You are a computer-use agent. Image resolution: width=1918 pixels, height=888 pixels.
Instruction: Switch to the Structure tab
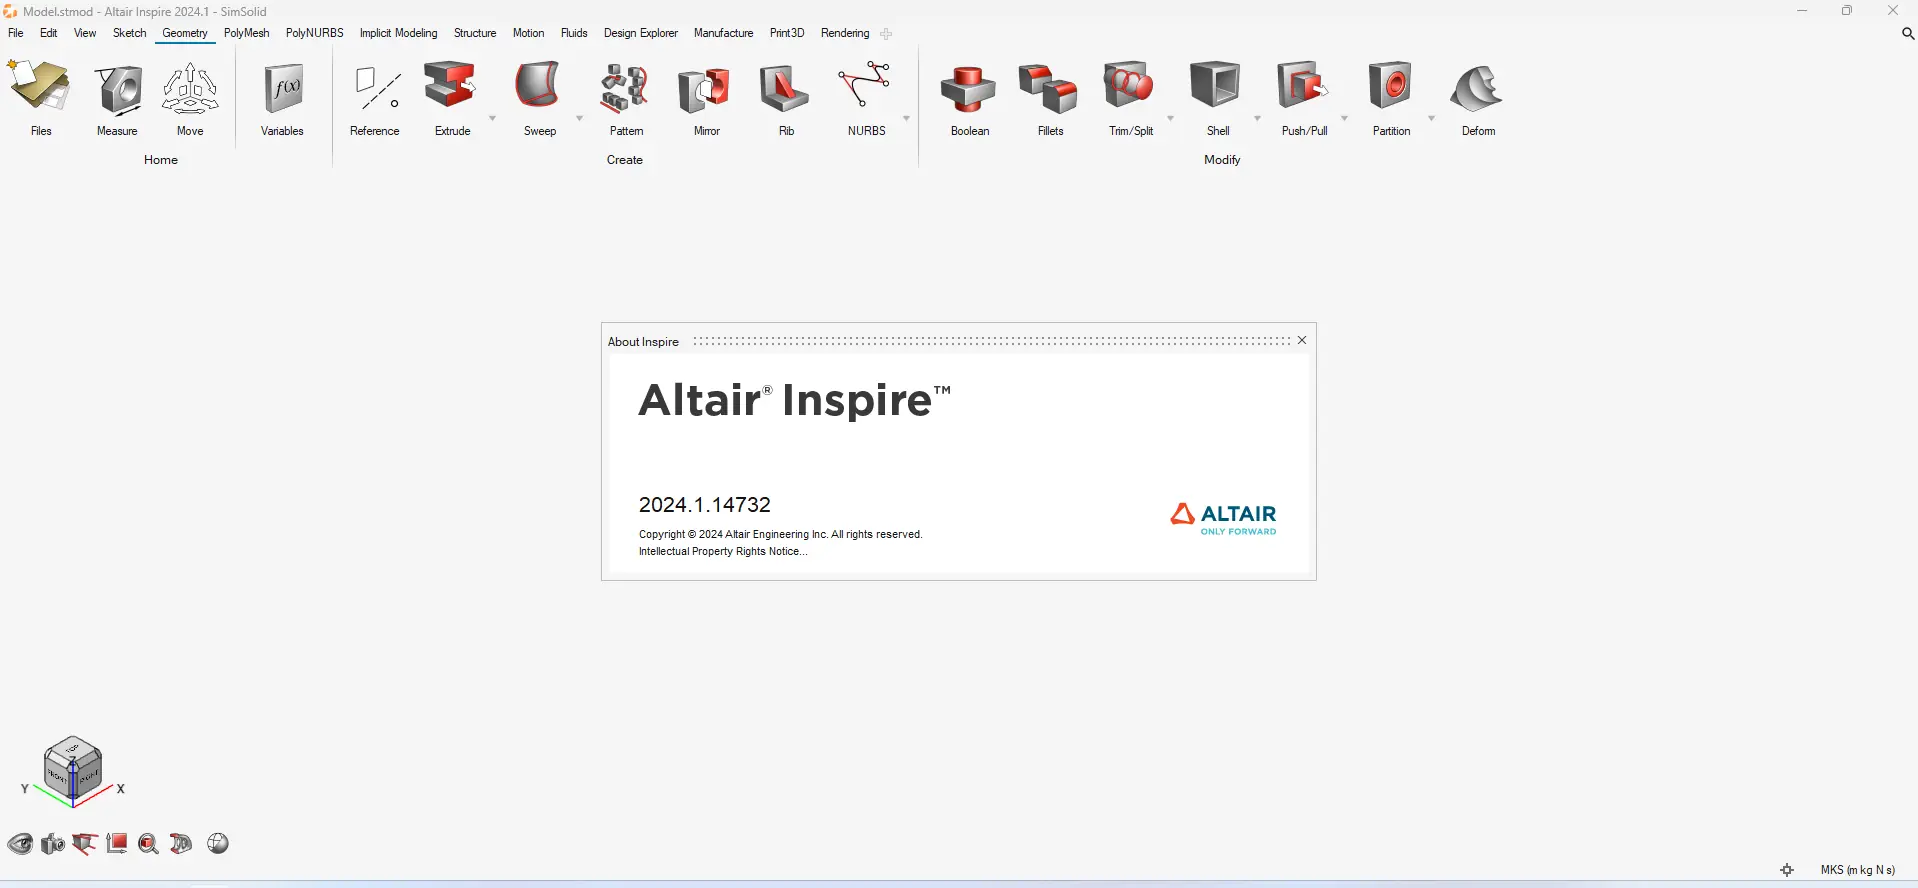coord(475,33)
